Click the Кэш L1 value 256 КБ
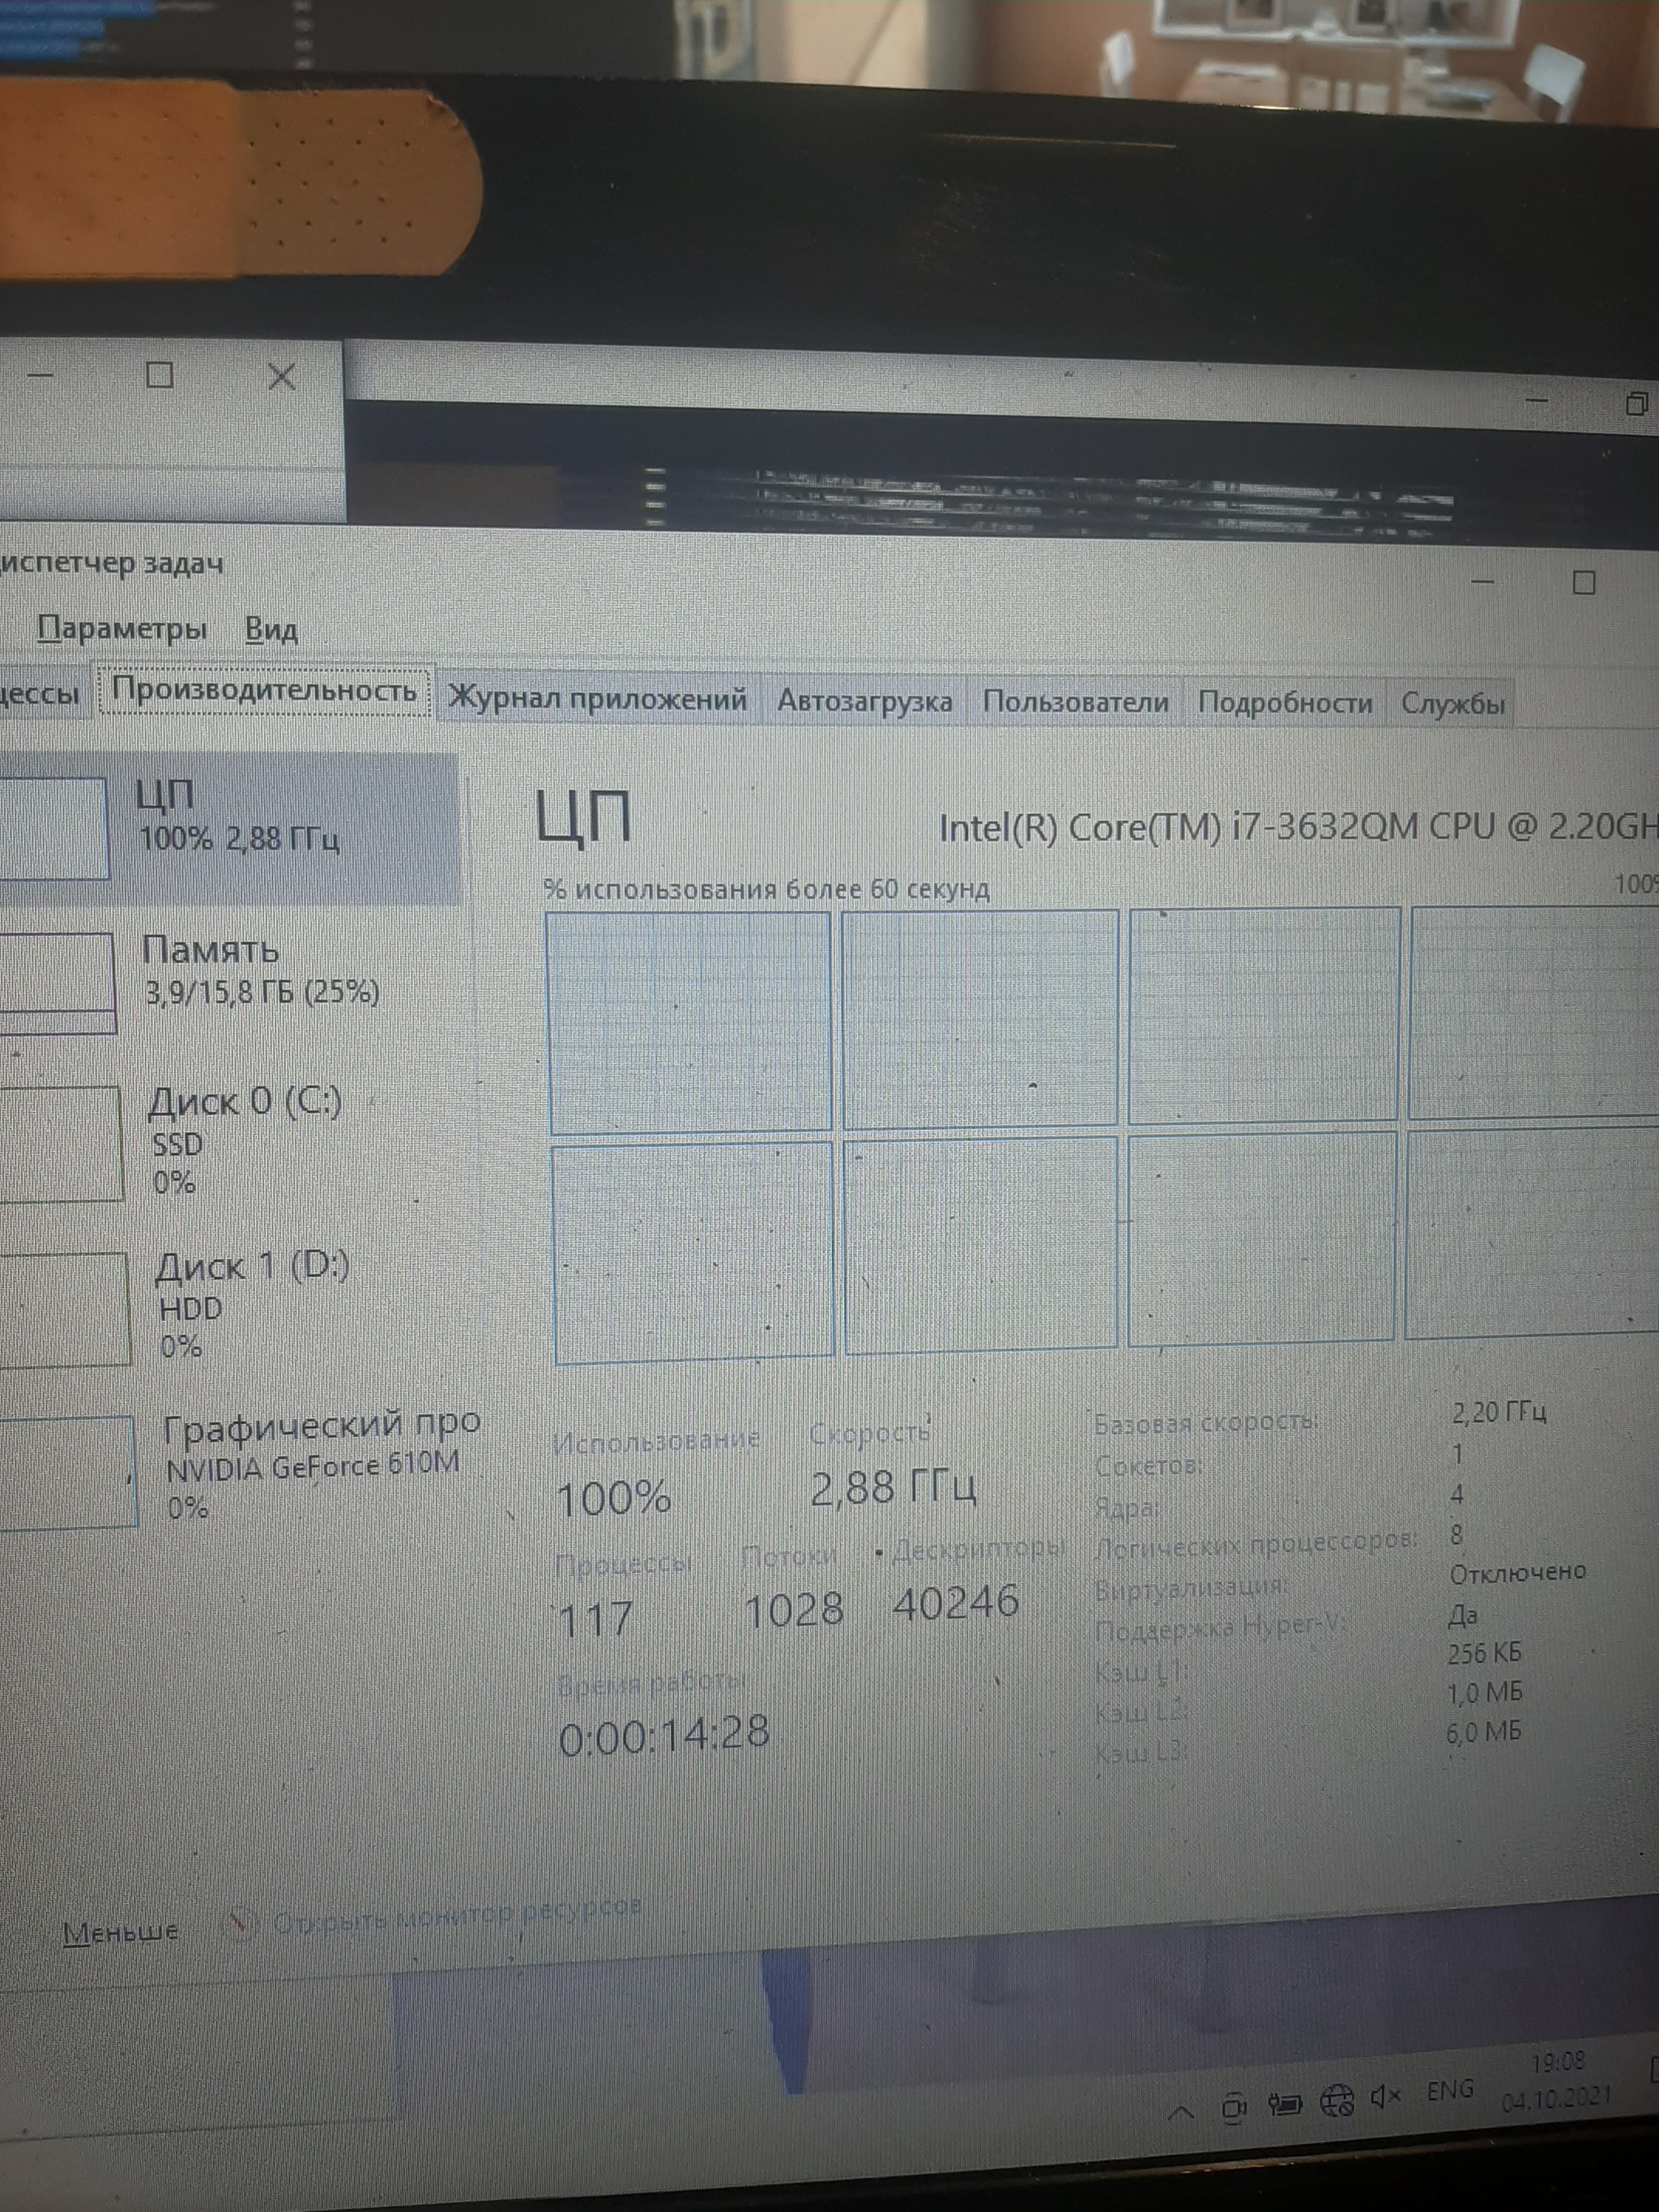This screenshot has width=1659, height=2212. pos(1485,1653)
